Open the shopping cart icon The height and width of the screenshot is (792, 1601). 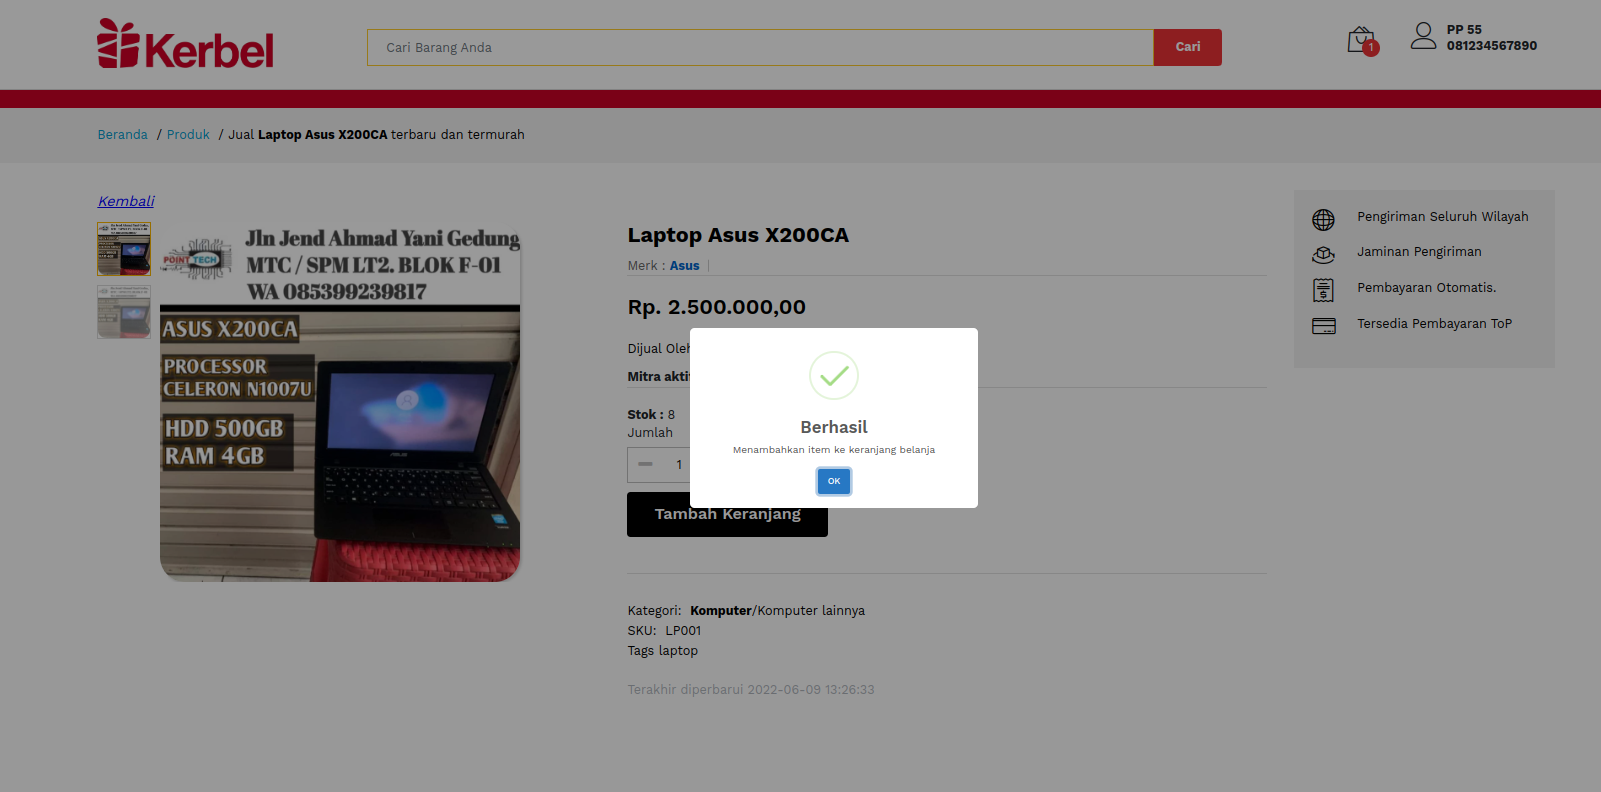1361,40
